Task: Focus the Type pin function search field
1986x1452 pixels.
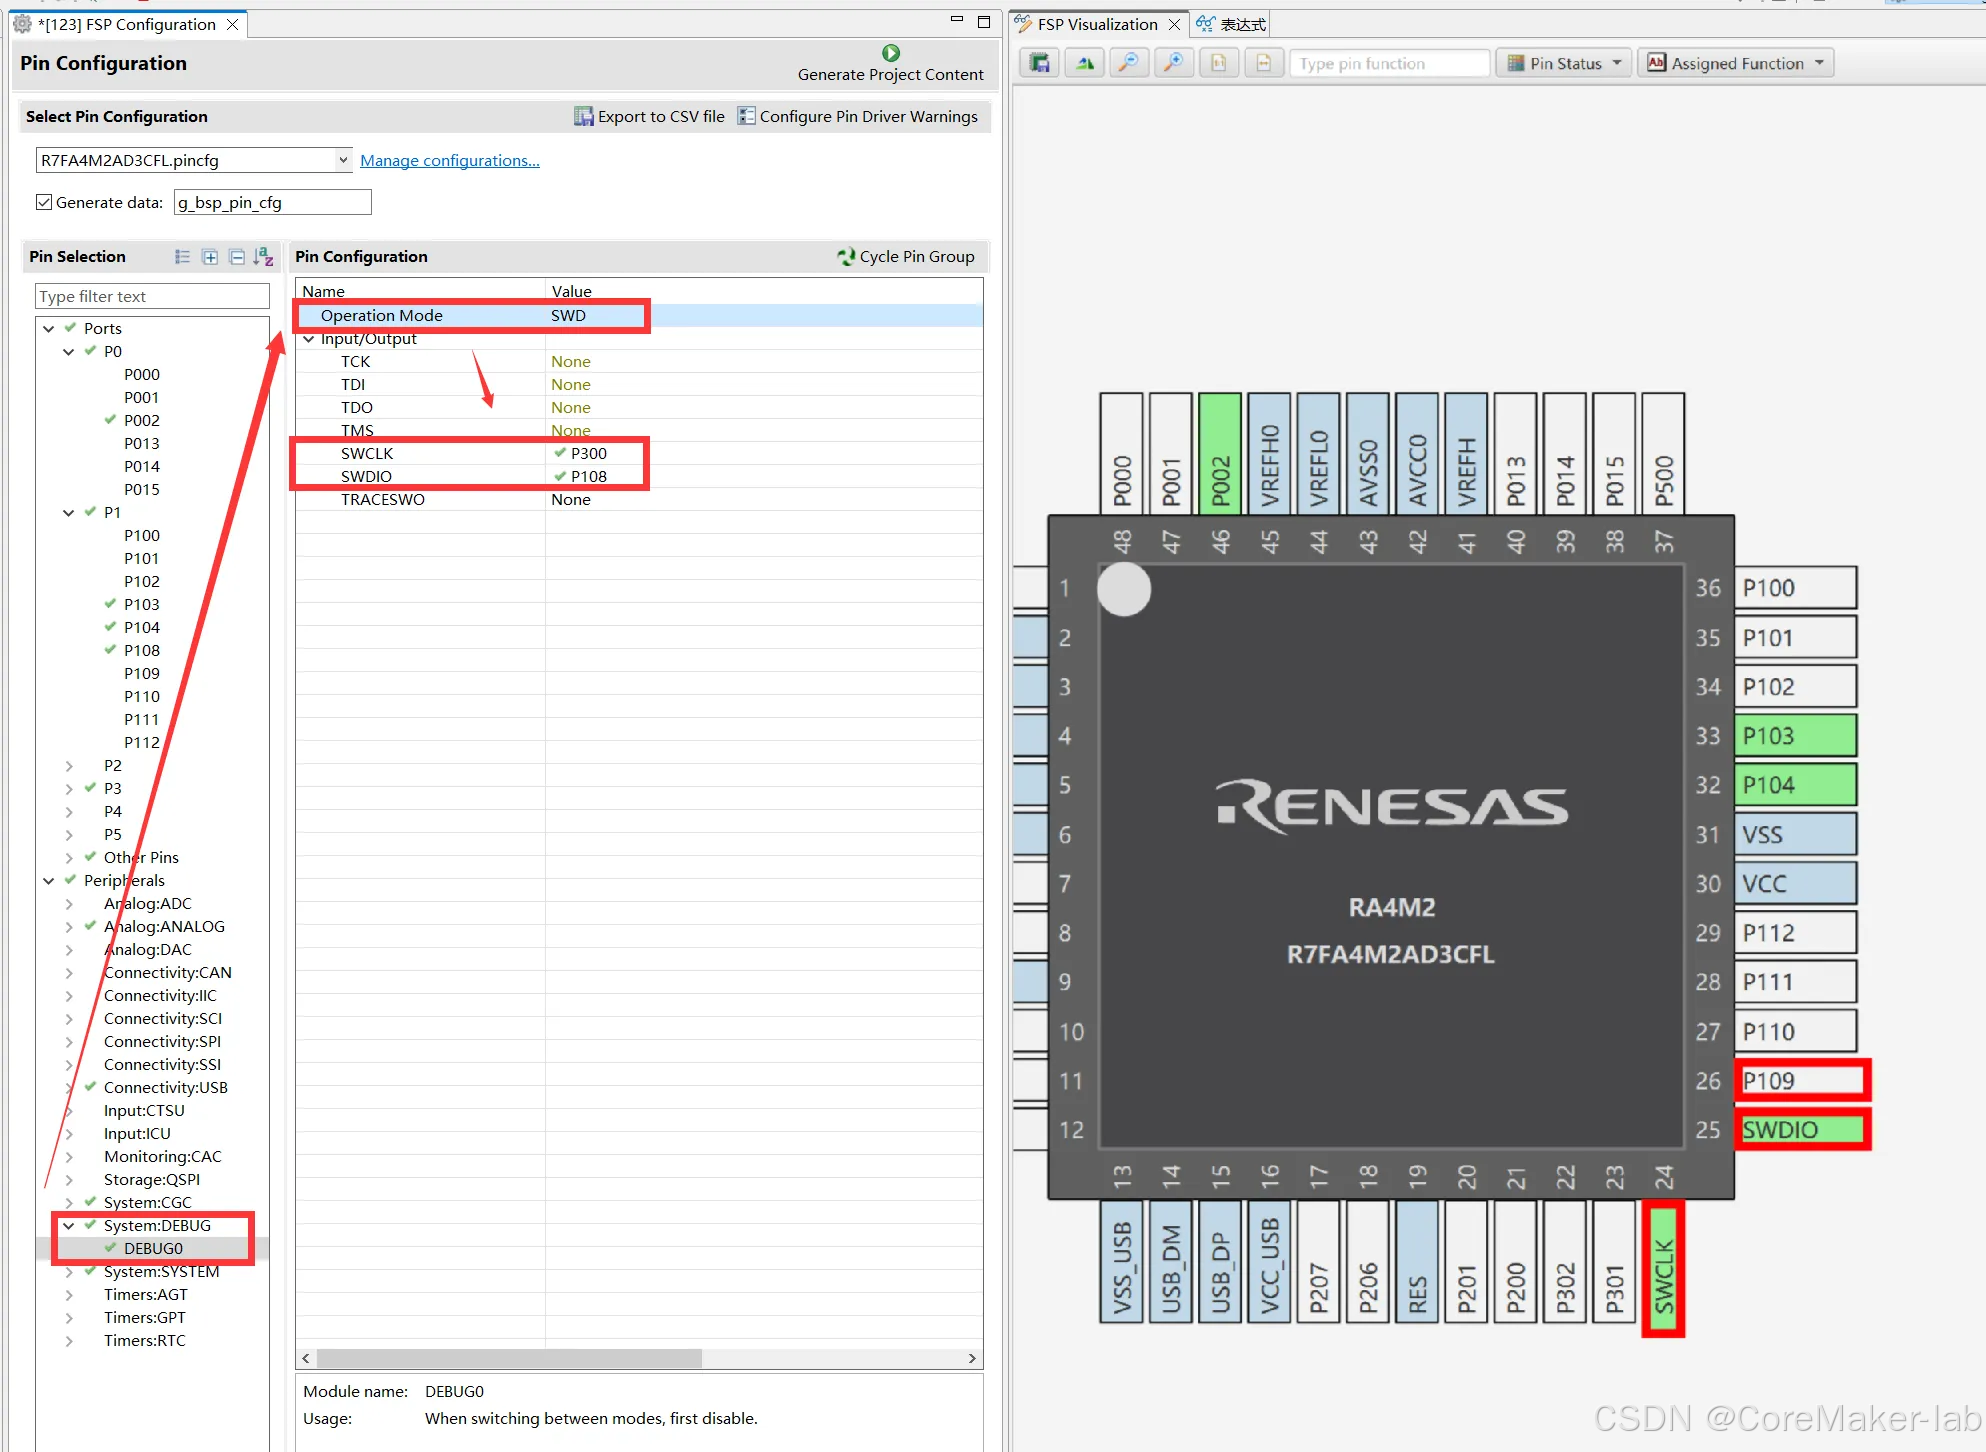Action: click(1389, 63)
